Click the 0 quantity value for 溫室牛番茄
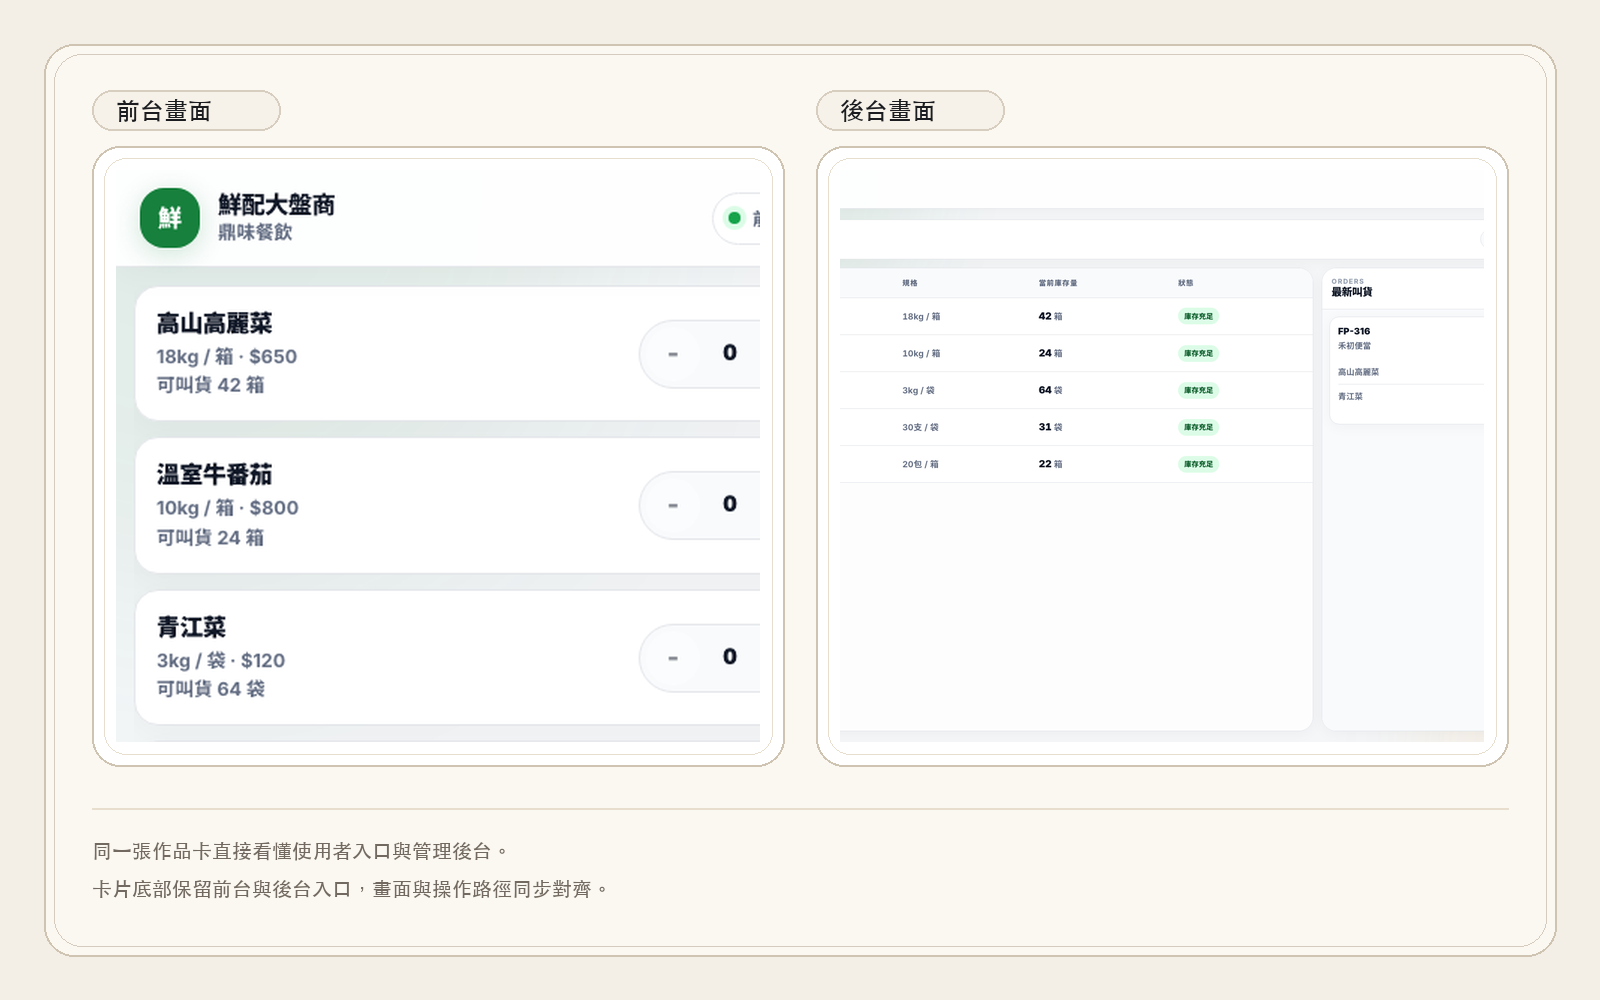This screenshot has height=1000, width=1600. coord(730,504)
